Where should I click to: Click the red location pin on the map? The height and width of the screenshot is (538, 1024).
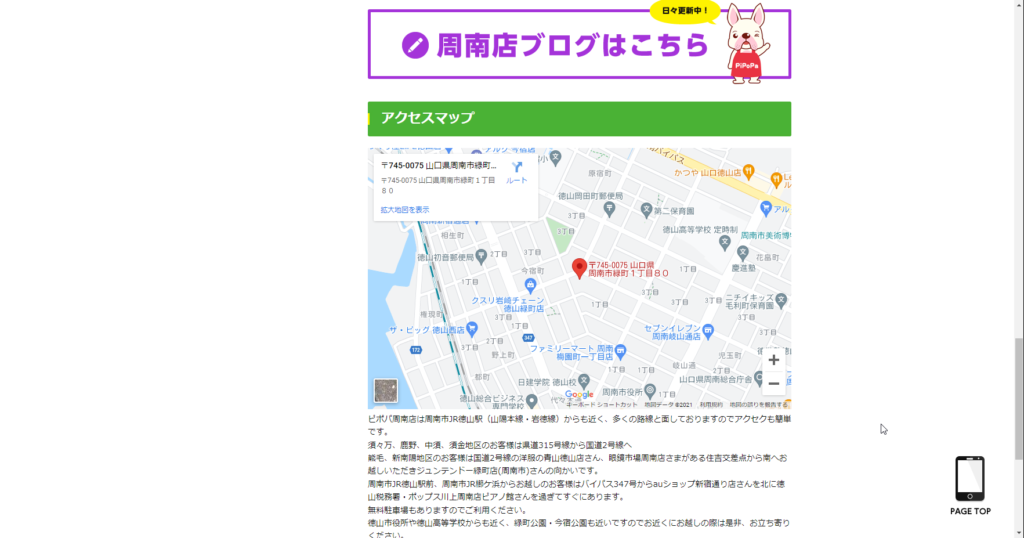(579, 268)
